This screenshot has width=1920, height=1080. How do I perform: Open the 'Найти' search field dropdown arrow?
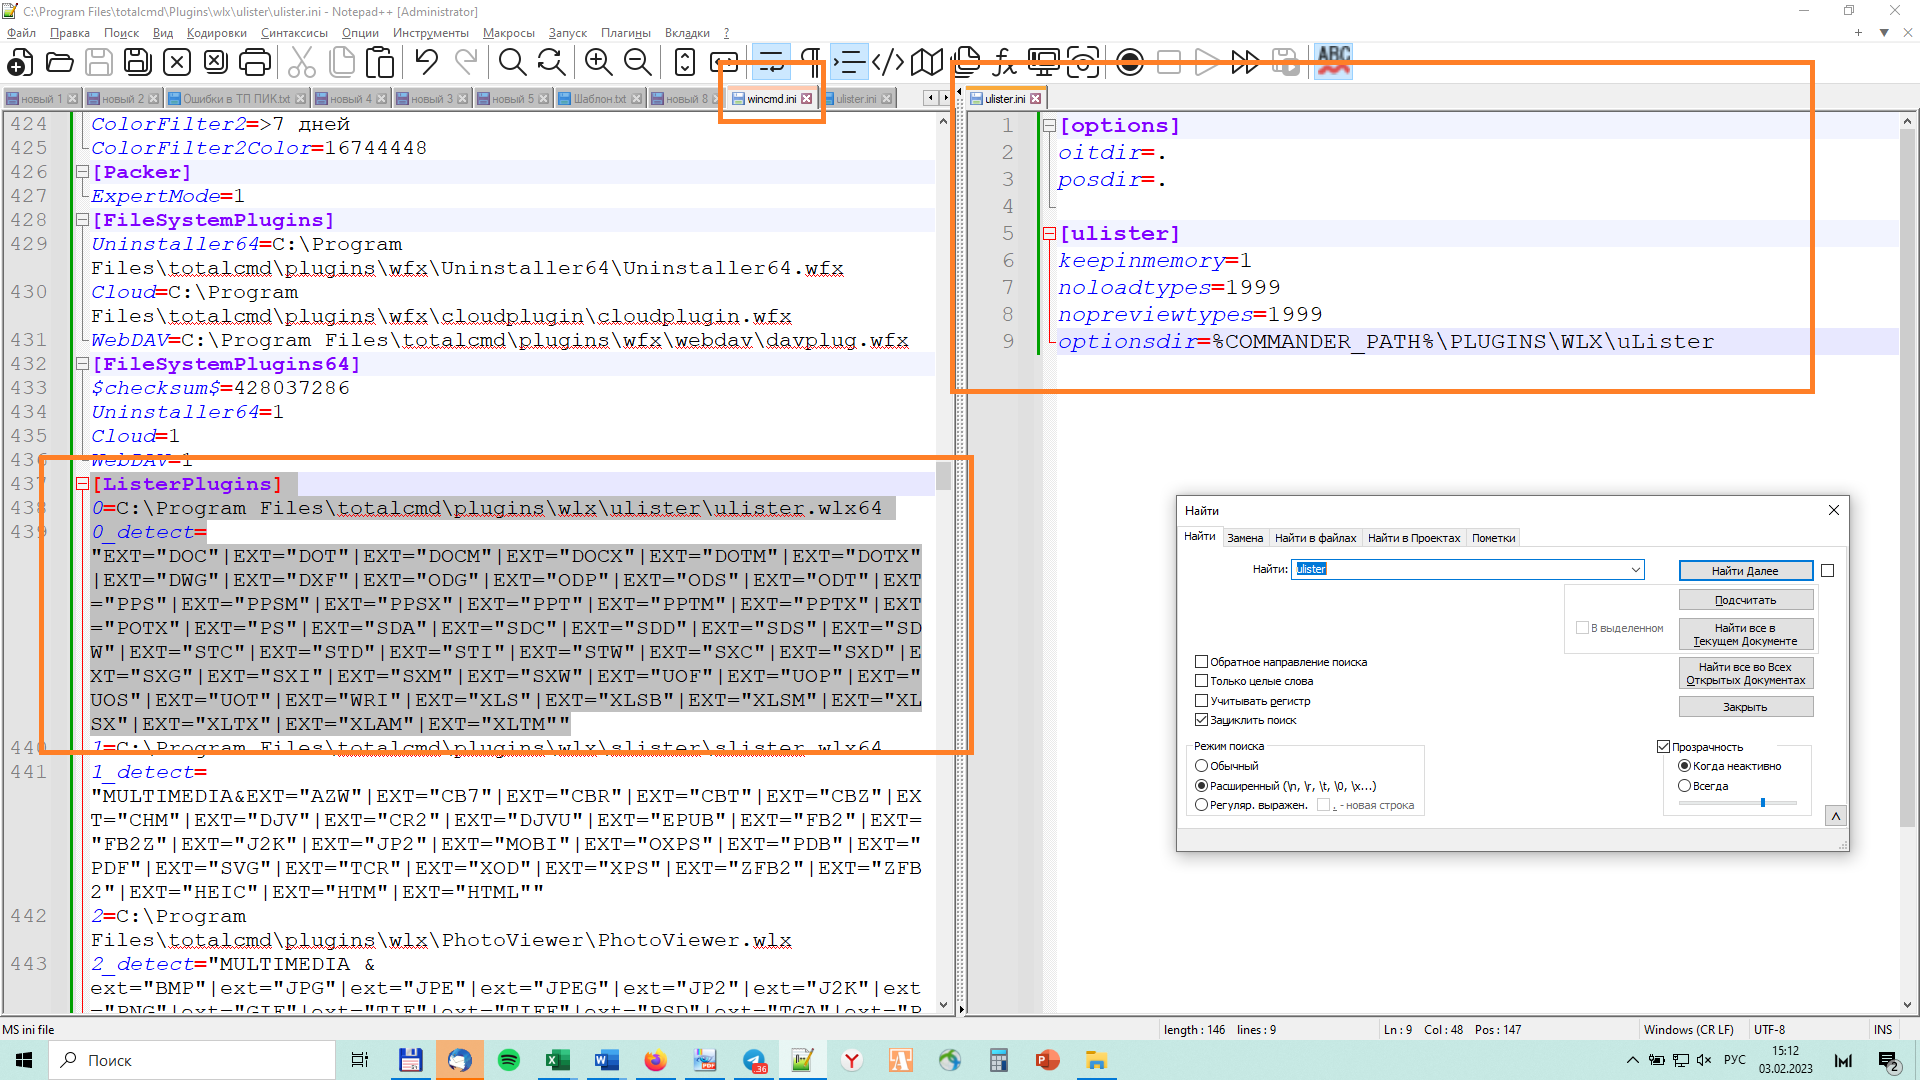1636,570
